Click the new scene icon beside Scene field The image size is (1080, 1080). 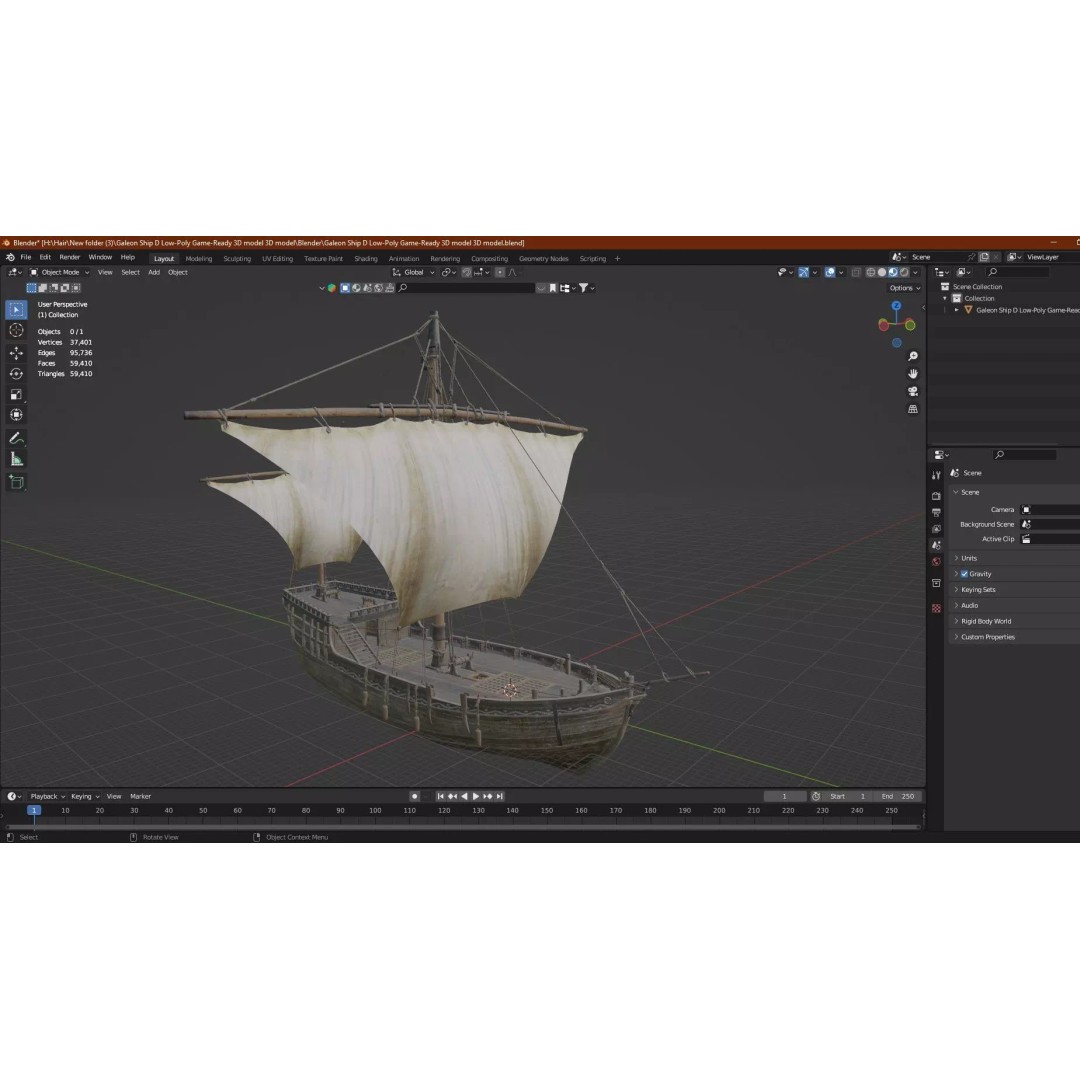click(x=984, y=257)
